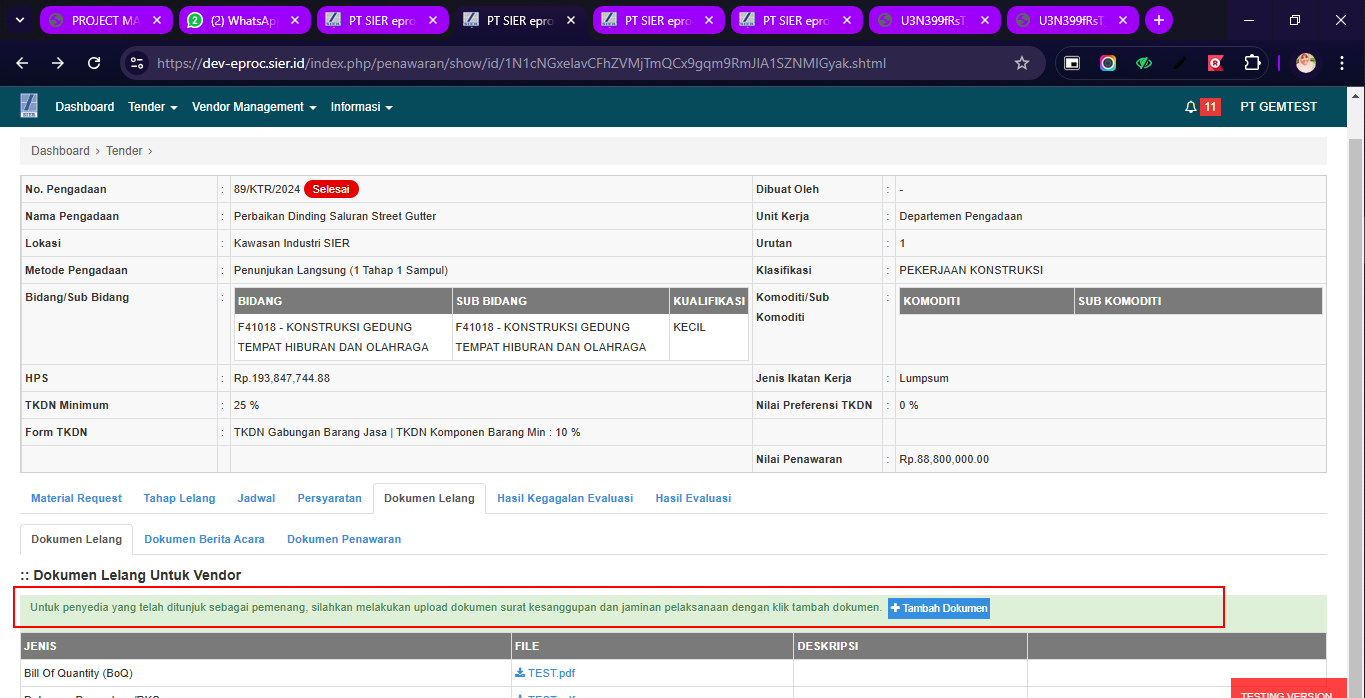Image resolution: width=1365 pixels, height=698 pixels.
Task: Open browser Extensions puzzle icon
Action: pos(1252,63)
